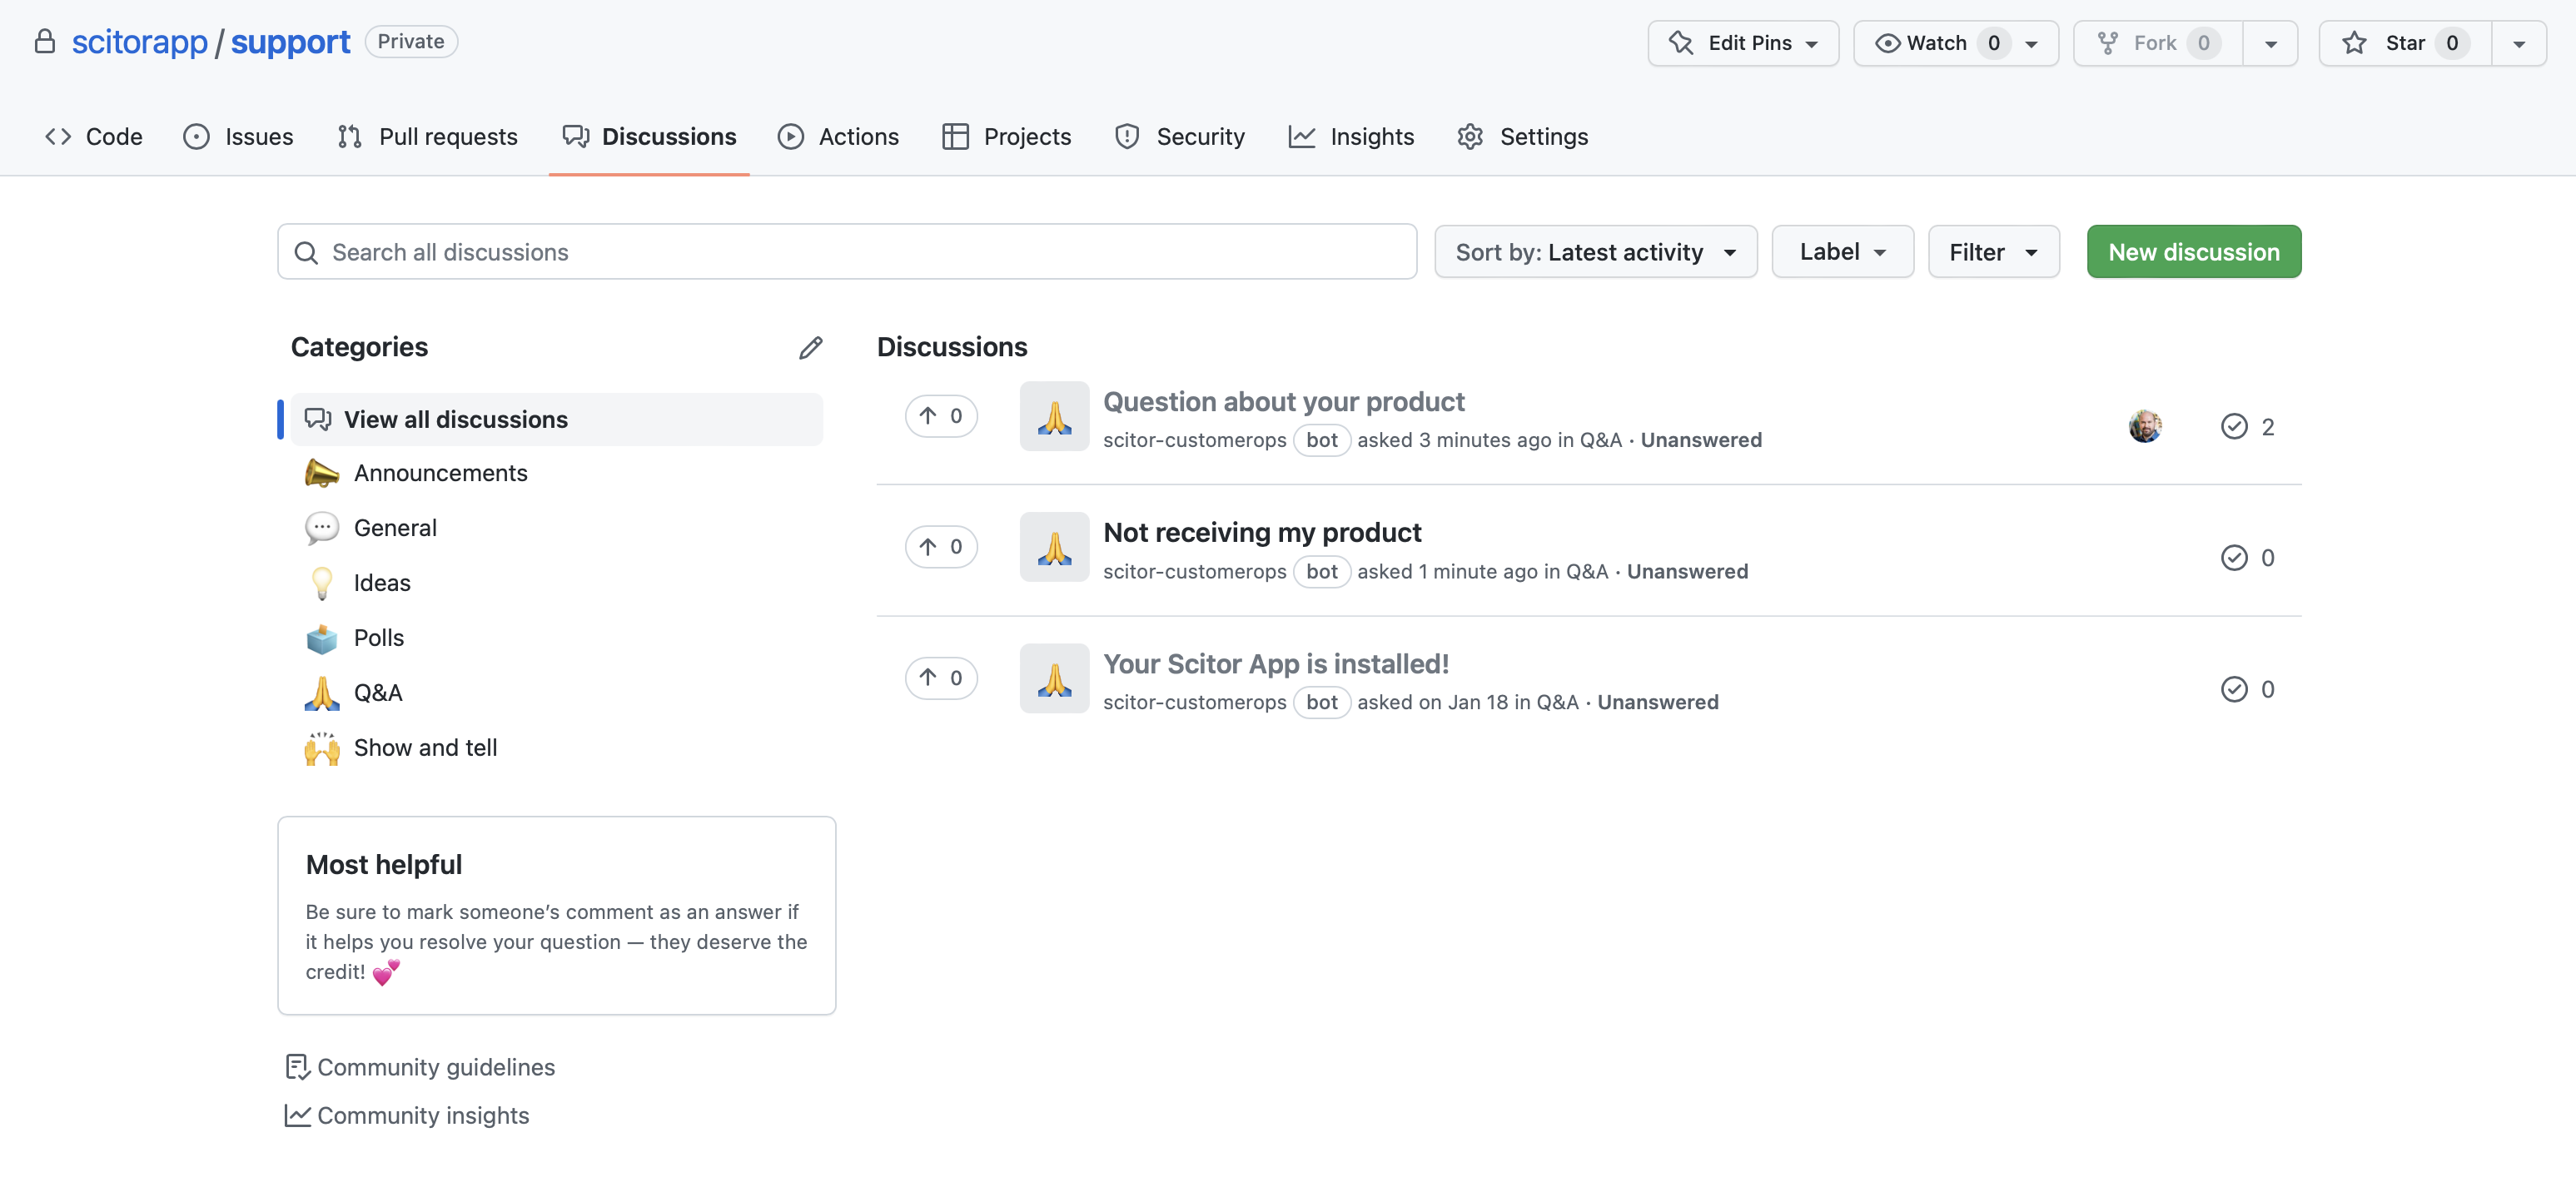This screenshot has width=2576, height=1197.
Task: Switch to the Insights tab
Action: click(x=1351, y=136)
